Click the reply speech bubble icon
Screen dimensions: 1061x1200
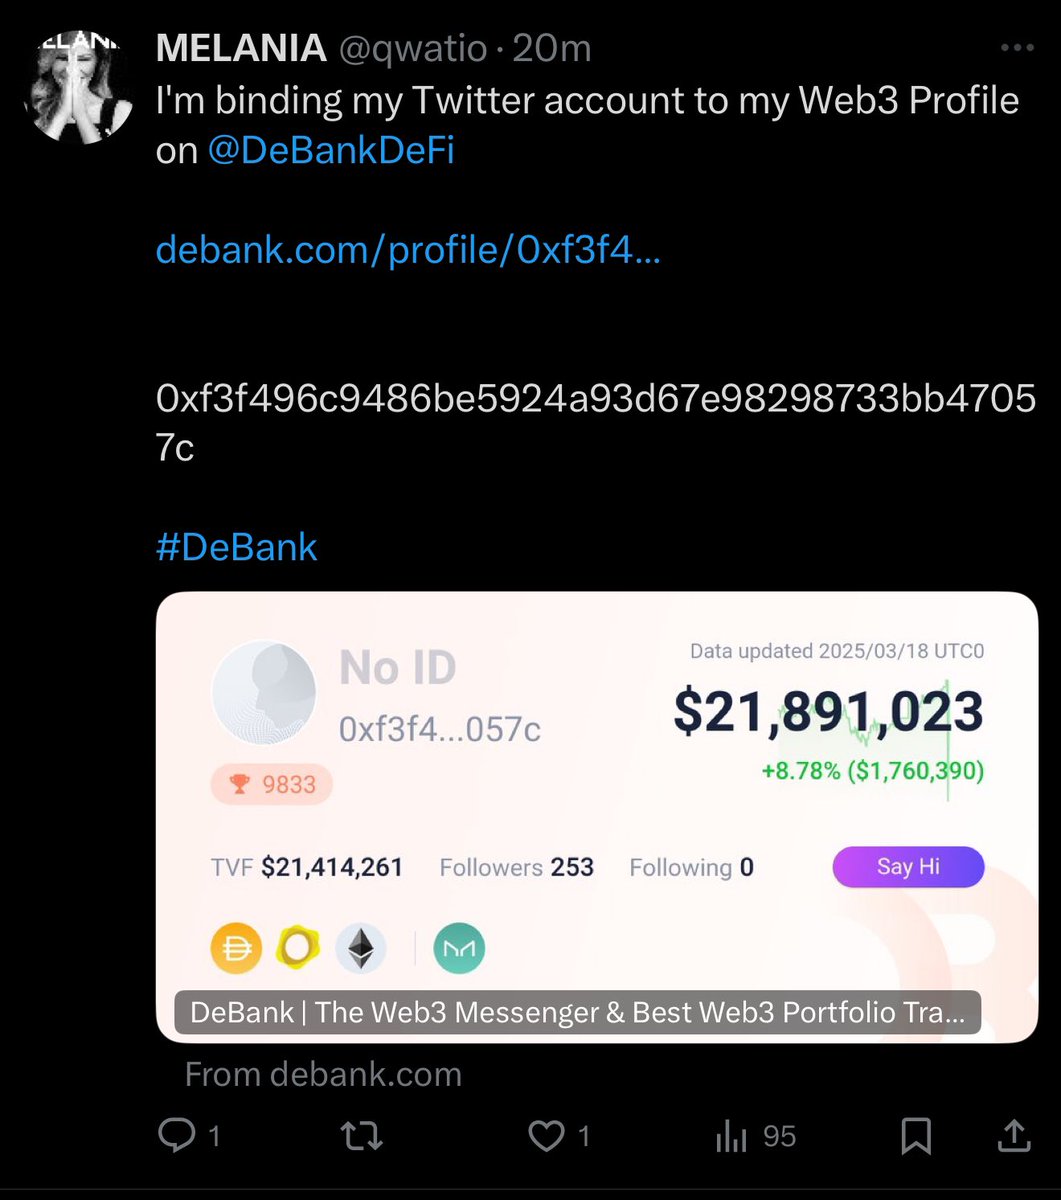(177, 1135)
